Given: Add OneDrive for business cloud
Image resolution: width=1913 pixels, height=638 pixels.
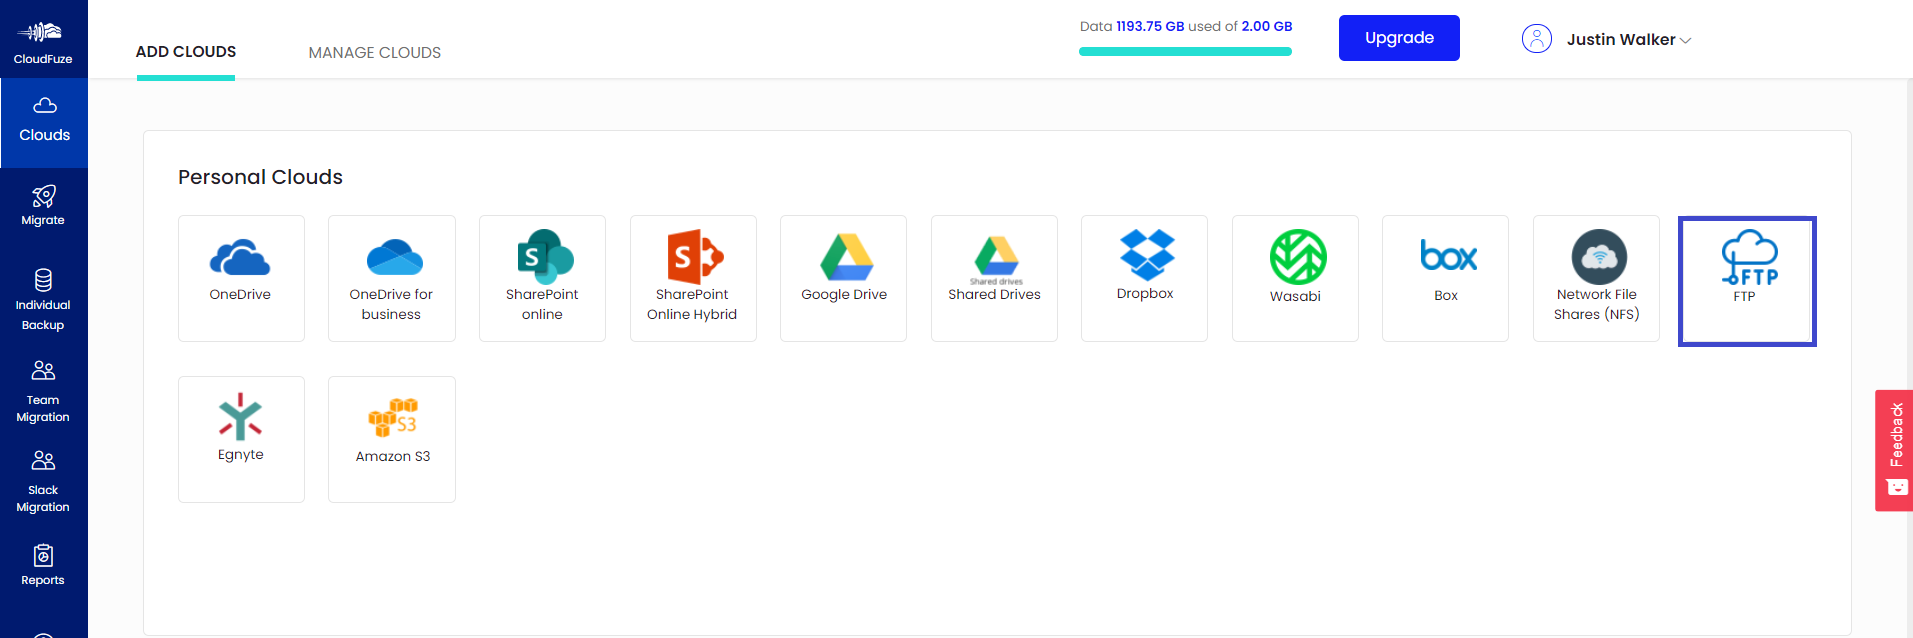Looking at the screenshot, I should (392, 278).
